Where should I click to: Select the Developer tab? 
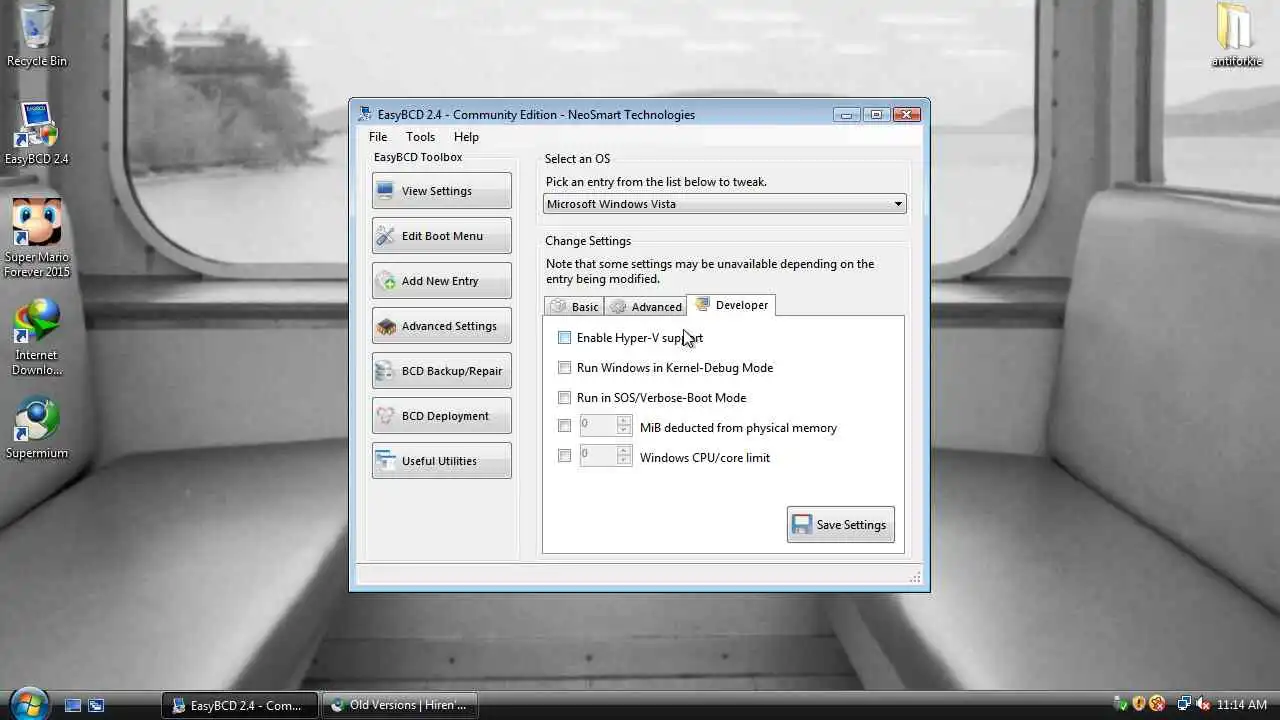point(731,305)
